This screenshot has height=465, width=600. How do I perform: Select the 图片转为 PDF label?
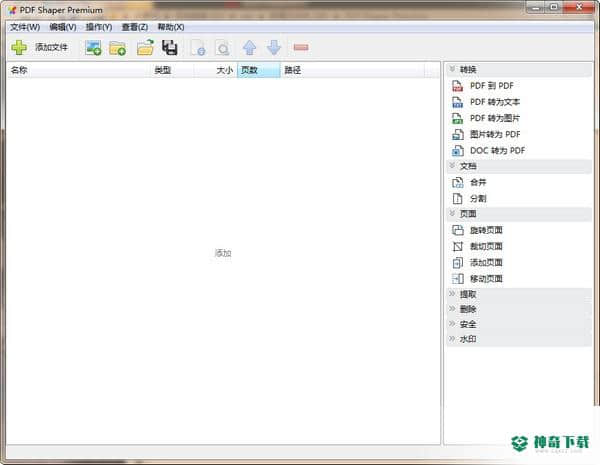495,134
